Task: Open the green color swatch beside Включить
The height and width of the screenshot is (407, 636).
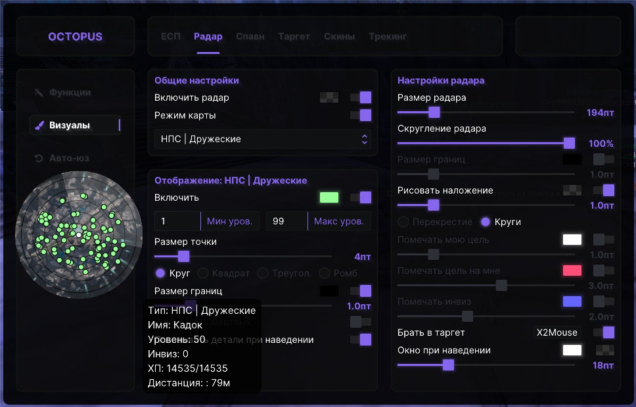Action: point(329,198)
